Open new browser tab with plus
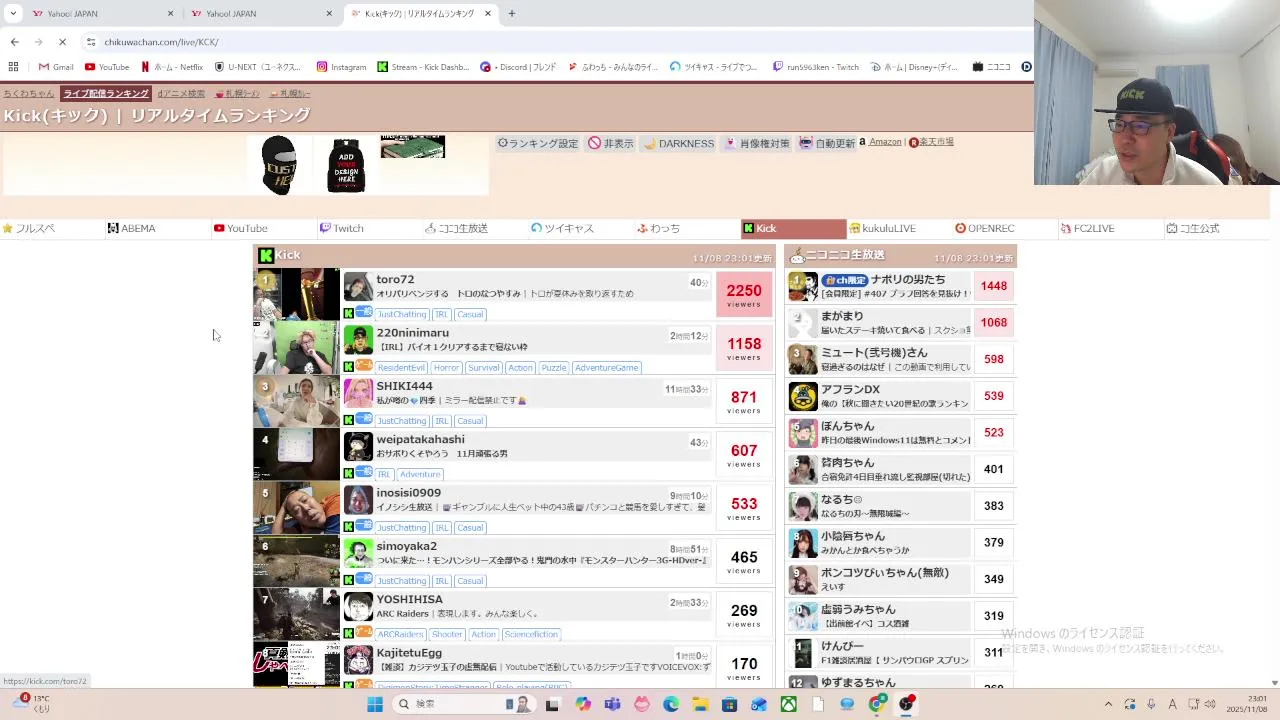This screenshot has height=720, width=1280. (x=511, y=14)
